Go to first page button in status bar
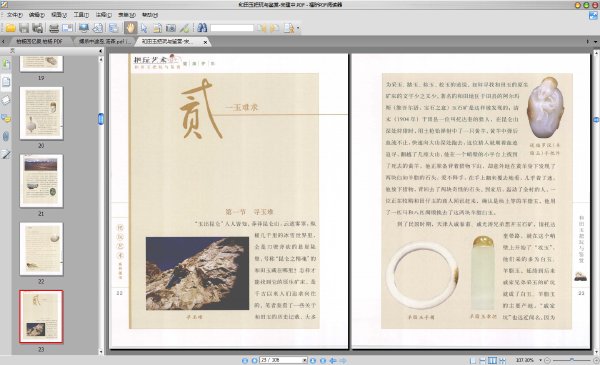The width and height of the screenshot is (600, 365). (x=245, y=360)
